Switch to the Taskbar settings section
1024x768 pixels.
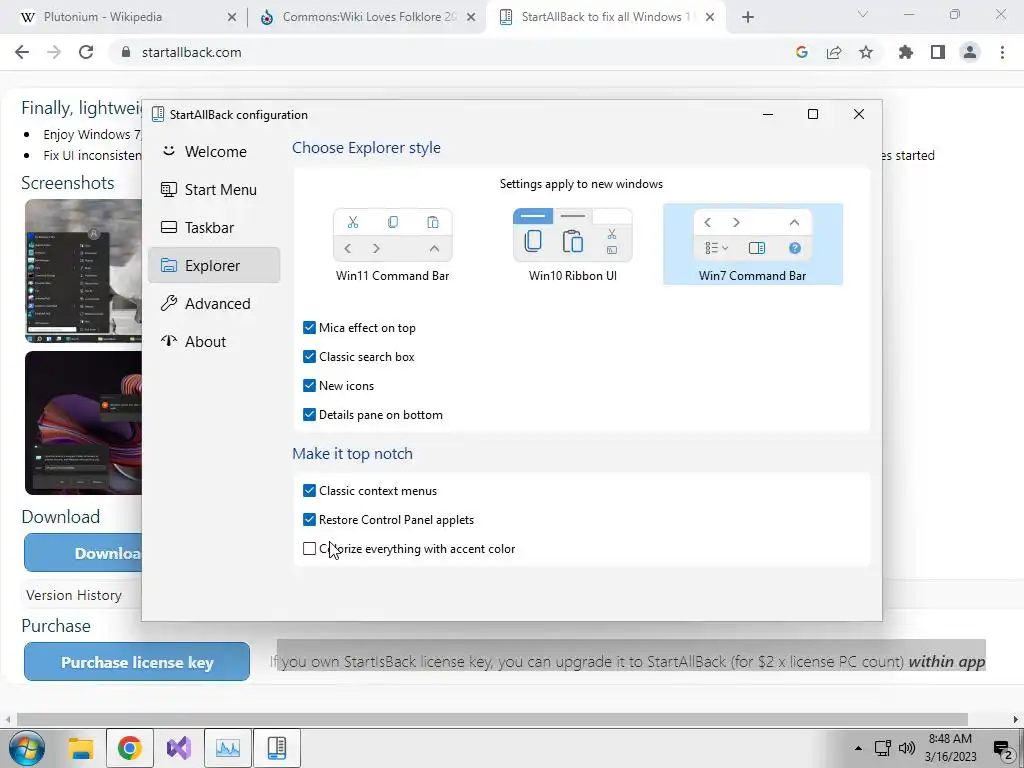214,227
